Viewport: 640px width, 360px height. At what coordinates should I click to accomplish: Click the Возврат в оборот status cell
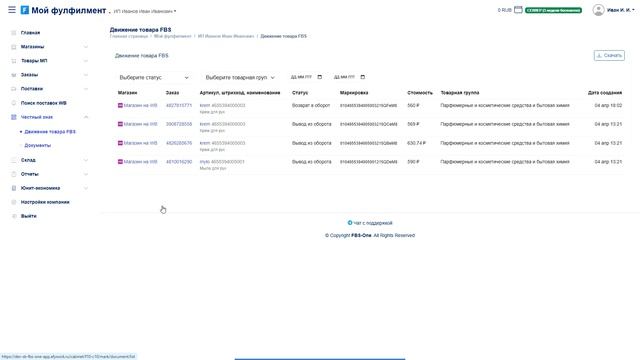311,105
